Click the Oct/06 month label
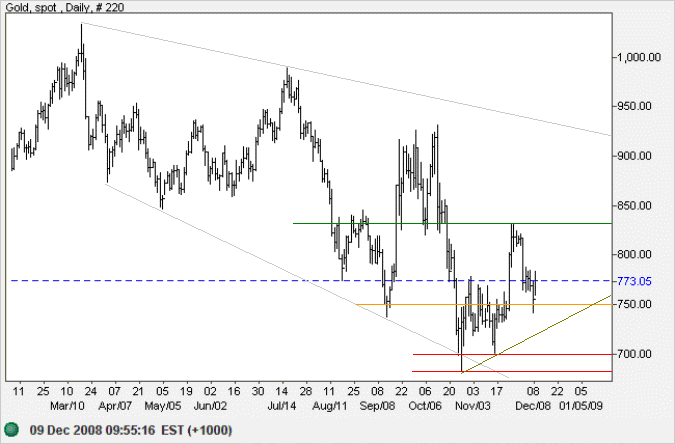The image size is (675, 444). pos(425,406)
